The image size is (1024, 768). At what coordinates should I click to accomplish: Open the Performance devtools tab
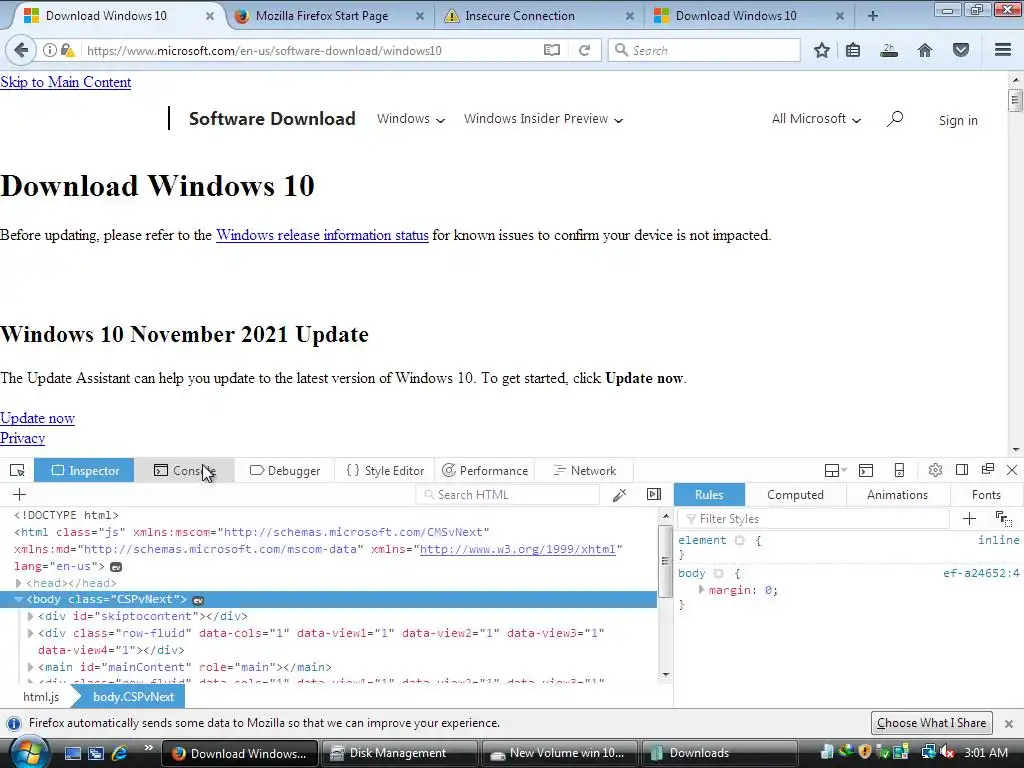click(485, 470)
